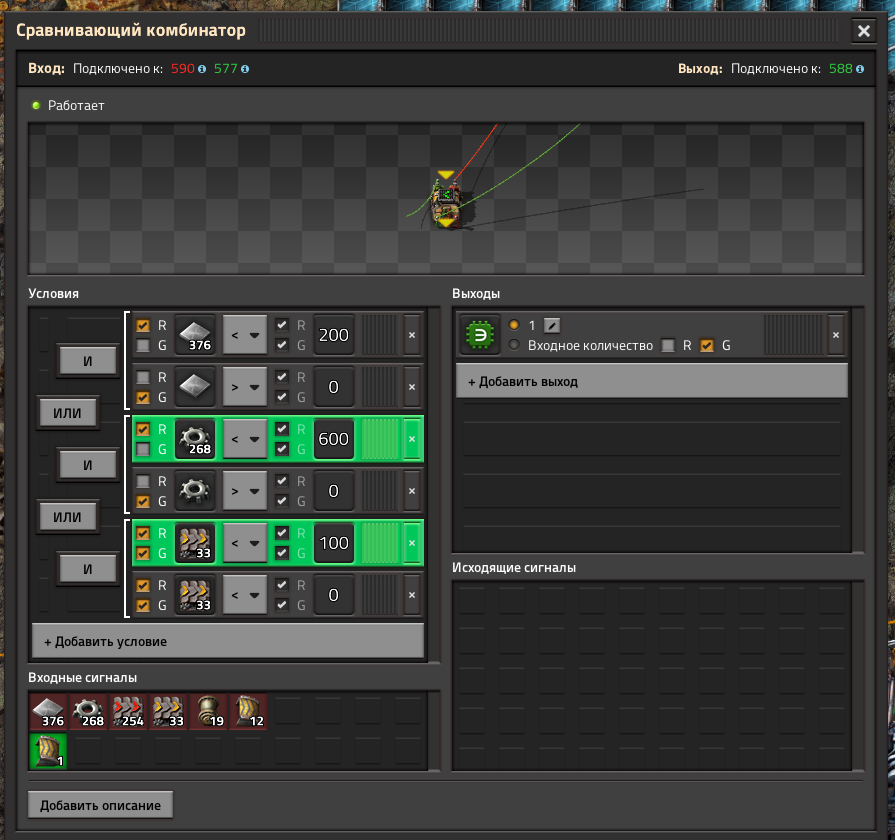Toggle G checkbox left of gear 268

143,449
